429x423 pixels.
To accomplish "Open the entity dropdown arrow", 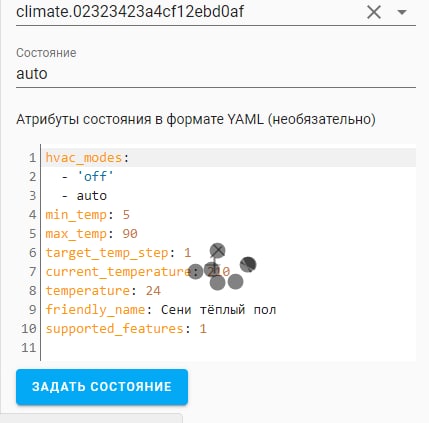I will pos(402,12).
